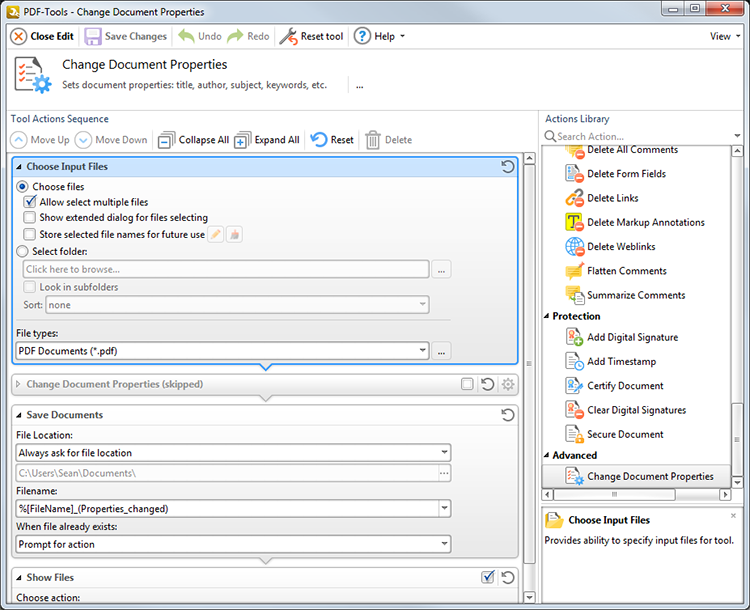This screenshot has width=750, height=610.
Task: Click the folder path browse field
Action: [226, 269]
